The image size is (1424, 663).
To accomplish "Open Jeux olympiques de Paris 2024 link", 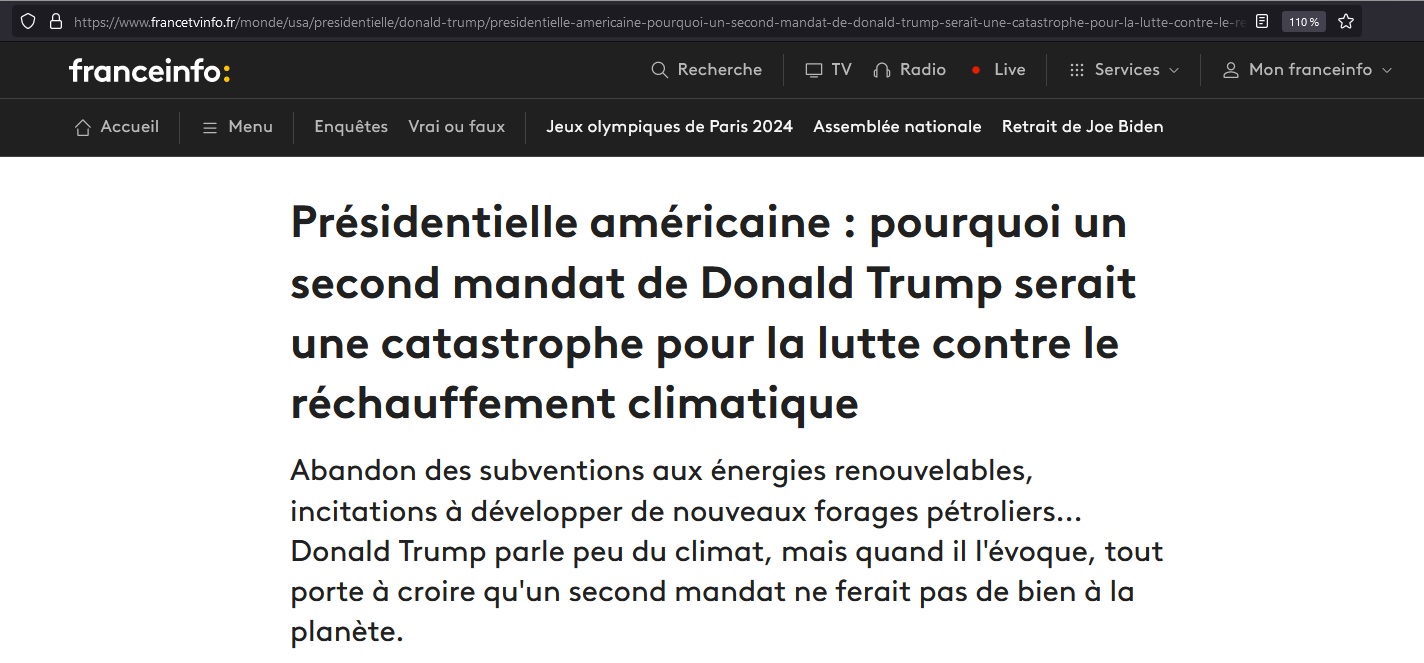I will [x=669, y=127].
